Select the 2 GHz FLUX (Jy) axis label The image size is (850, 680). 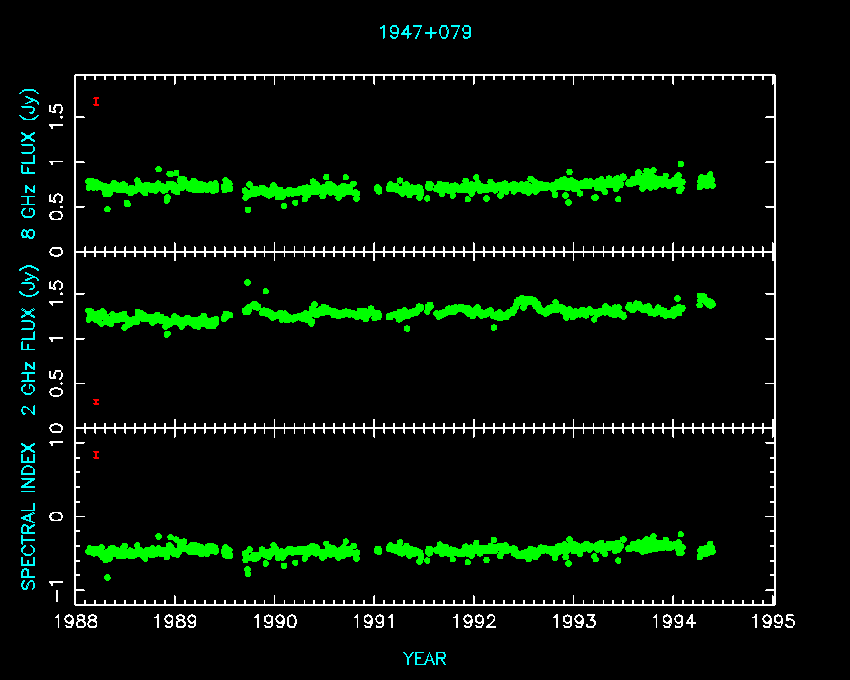click(29, 341)
